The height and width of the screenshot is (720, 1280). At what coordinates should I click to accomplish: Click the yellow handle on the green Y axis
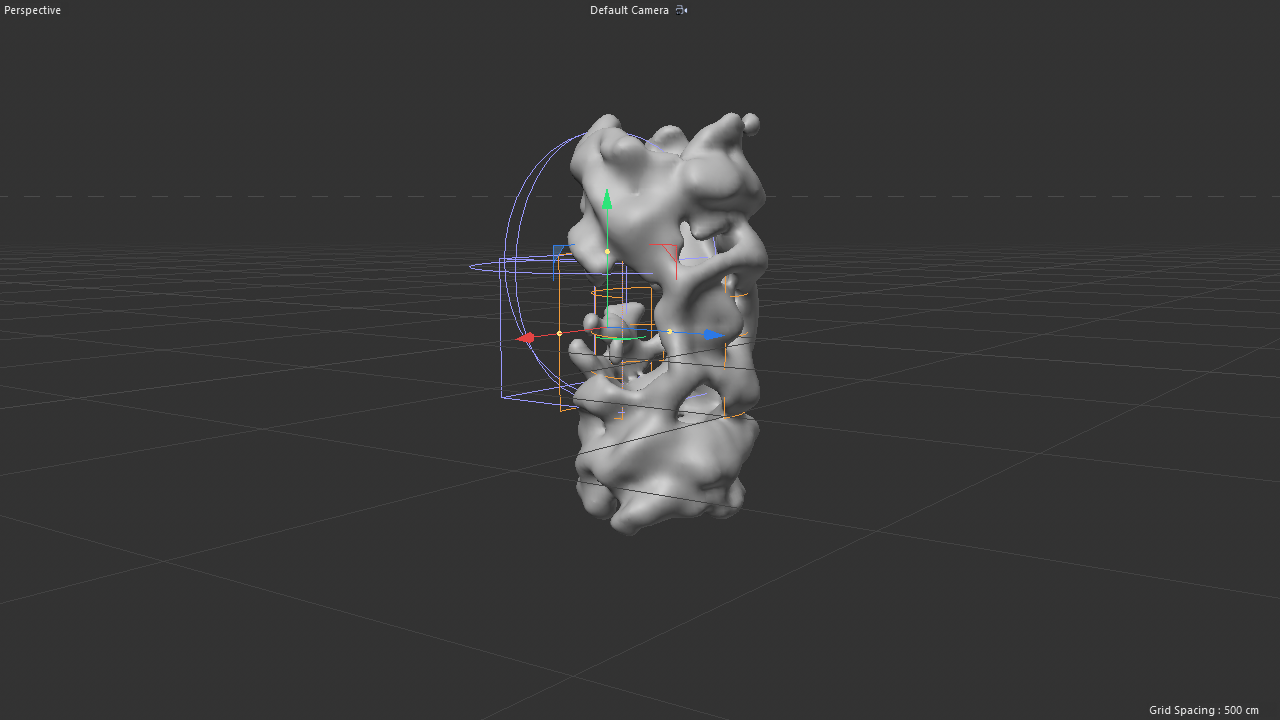(606, 251)
